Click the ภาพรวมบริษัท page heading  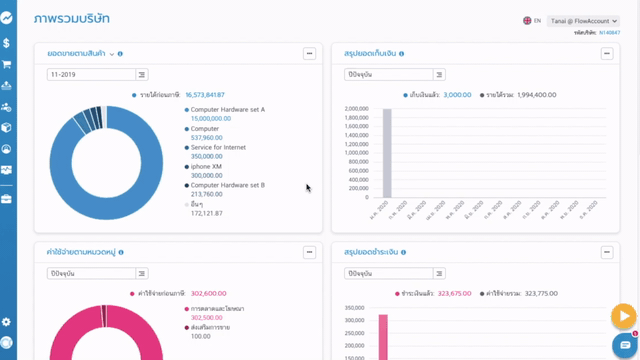72,19
